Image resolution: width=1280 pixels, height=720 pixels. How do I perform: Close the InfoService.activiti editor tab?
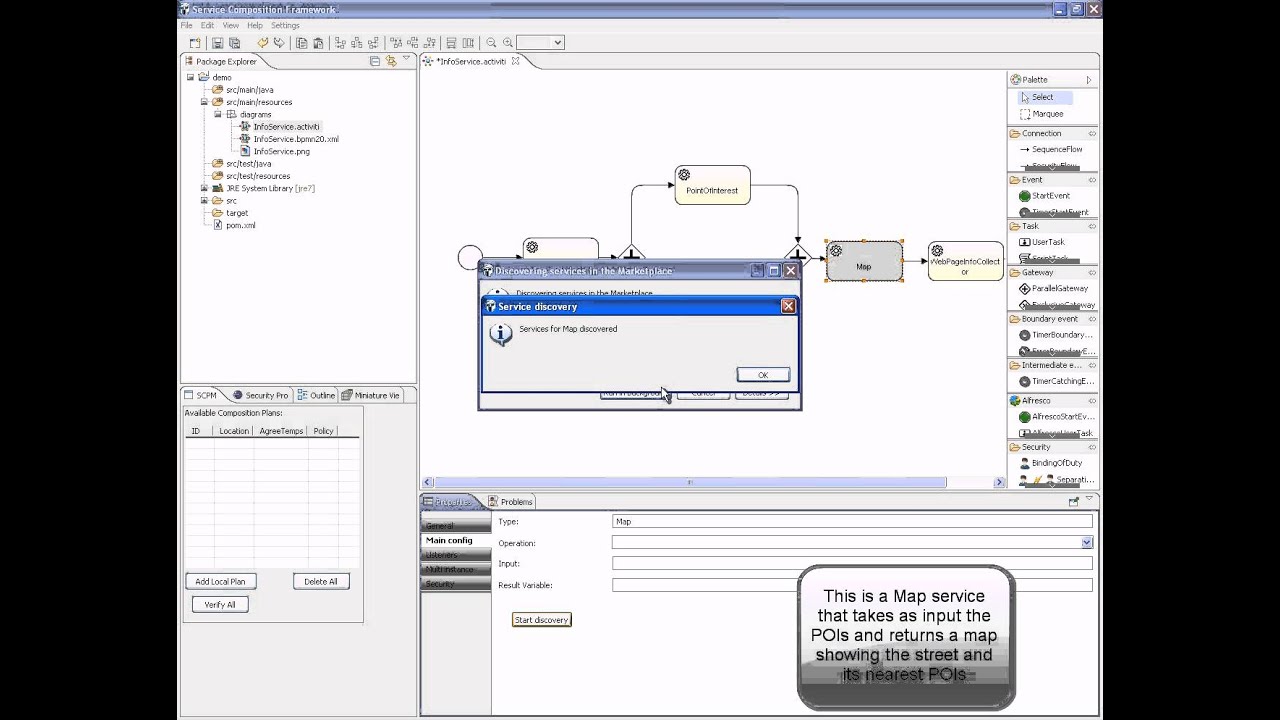tap(516, 61)
